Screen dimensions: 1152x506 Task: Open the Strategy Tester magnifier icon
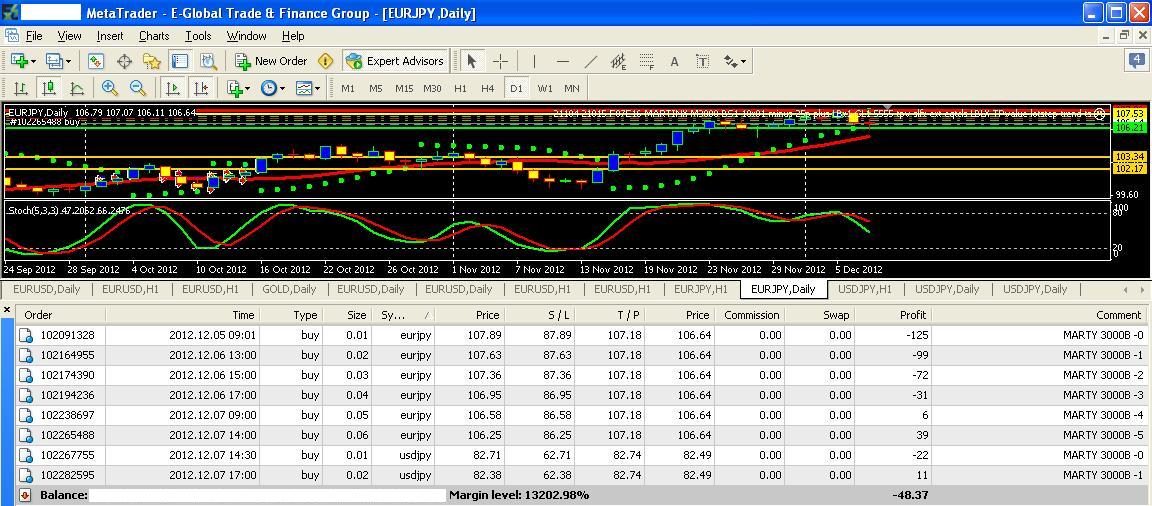pyautogui.click(x=208, y=61)
